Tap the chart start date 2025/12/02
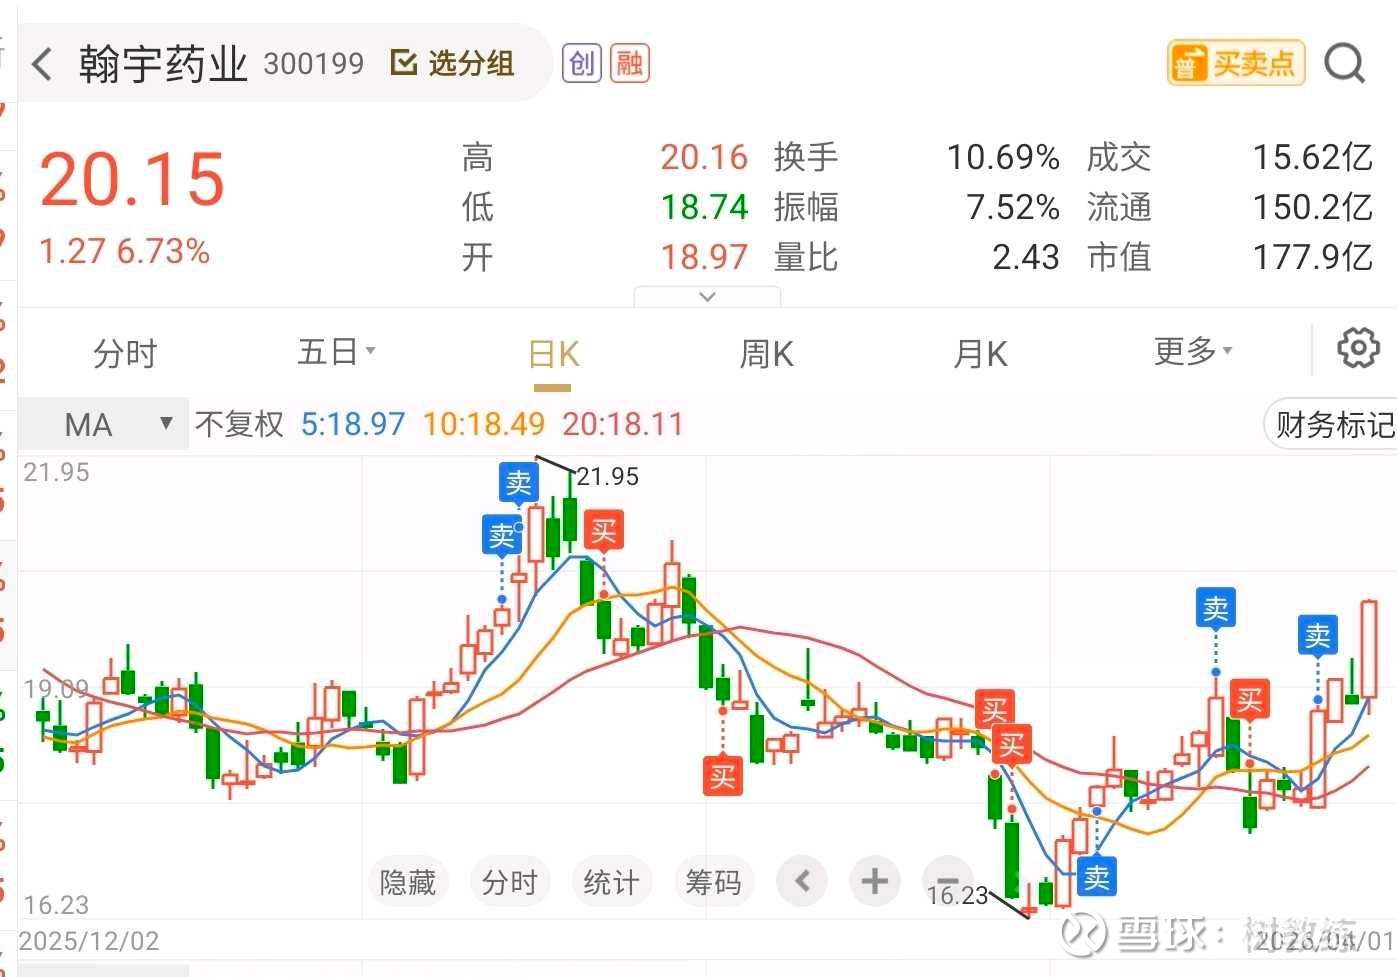This screenshot has width=1397, height=977. [x=89, y=941]
